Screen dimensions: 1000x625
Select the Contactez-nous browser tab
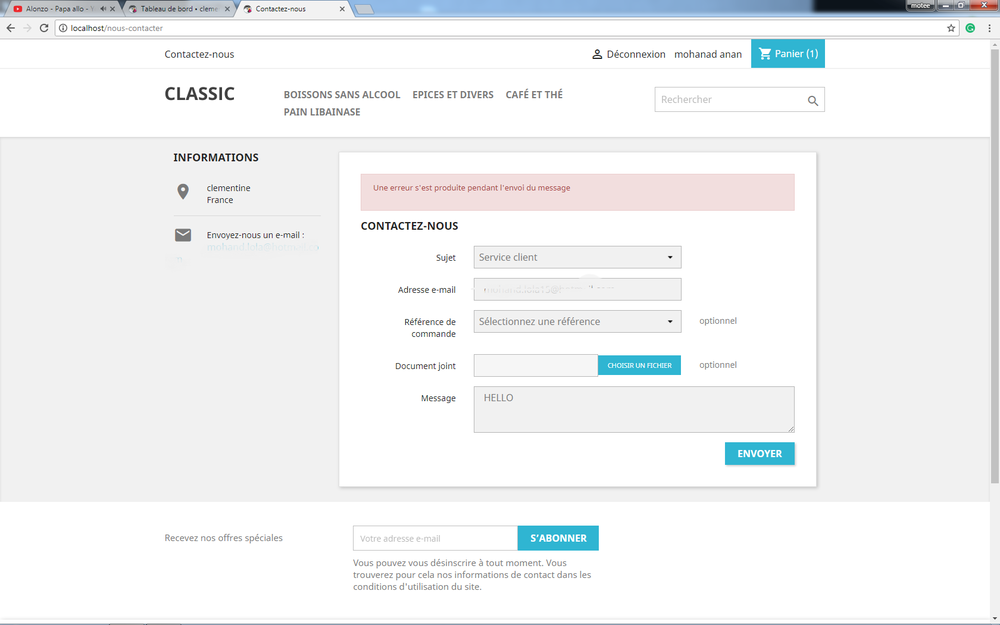coord(293,9)
